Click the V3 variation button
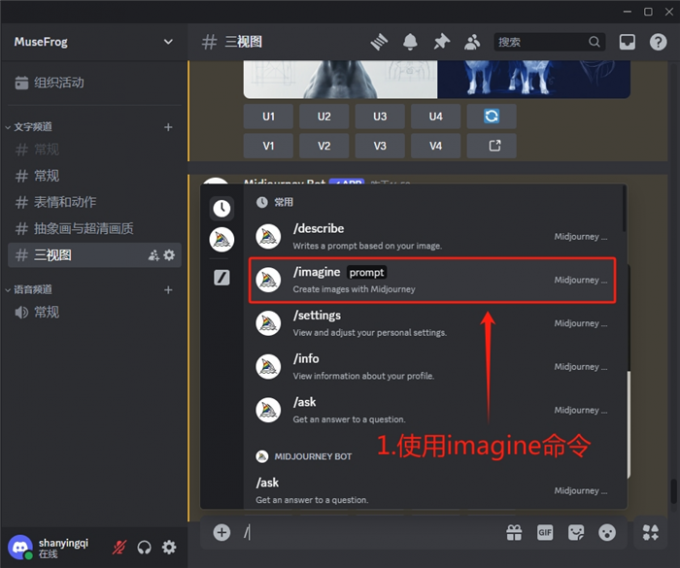Screen dimensions: 680x568 380,146
